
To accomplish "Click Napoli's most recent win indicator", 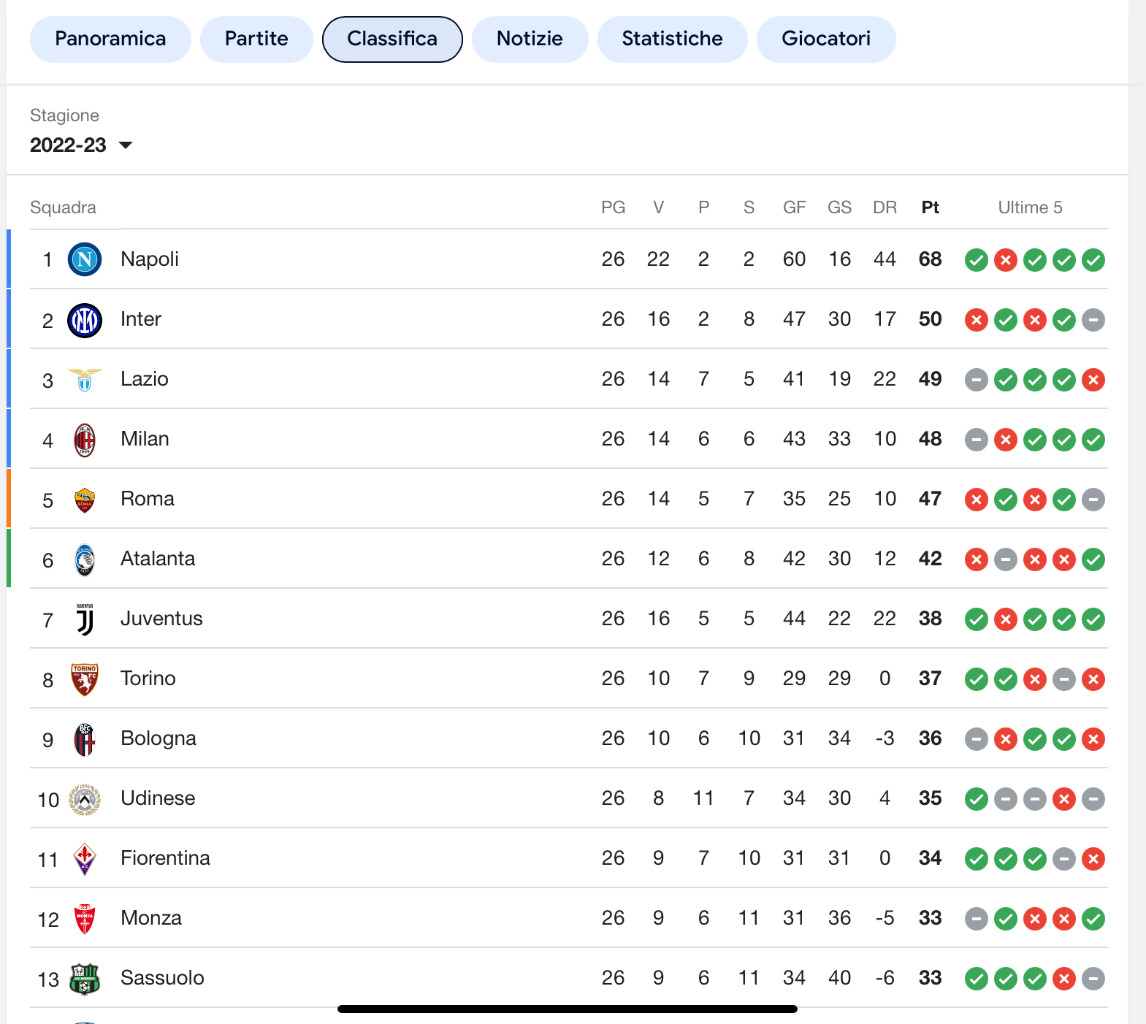I will point(1093,260).
